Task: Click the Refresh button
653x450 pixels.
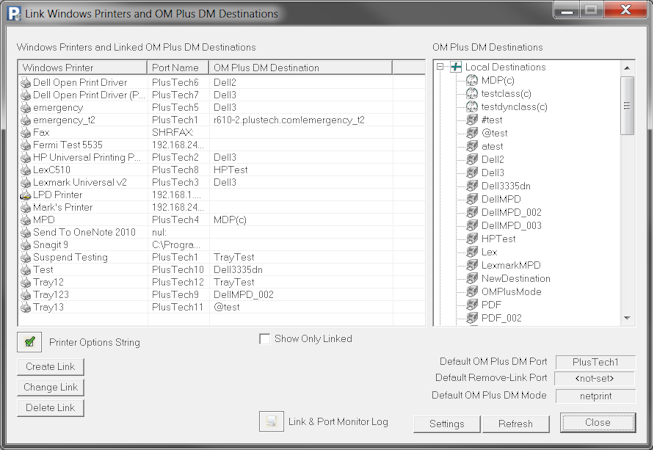Action: pyautogui.click(x=516, y=424)
